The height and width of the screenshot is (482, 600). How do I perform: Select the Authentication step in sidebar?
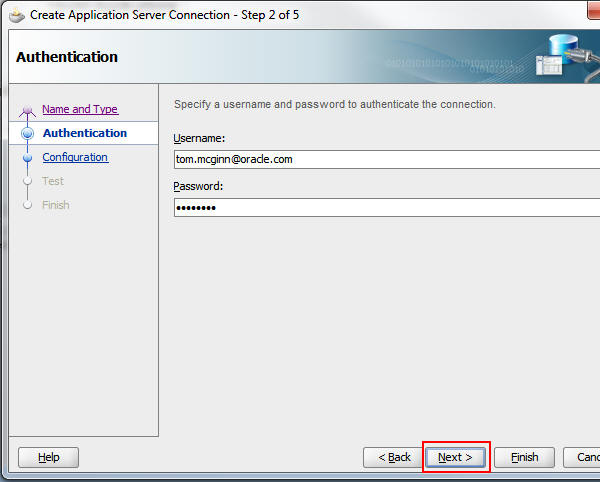85,133
